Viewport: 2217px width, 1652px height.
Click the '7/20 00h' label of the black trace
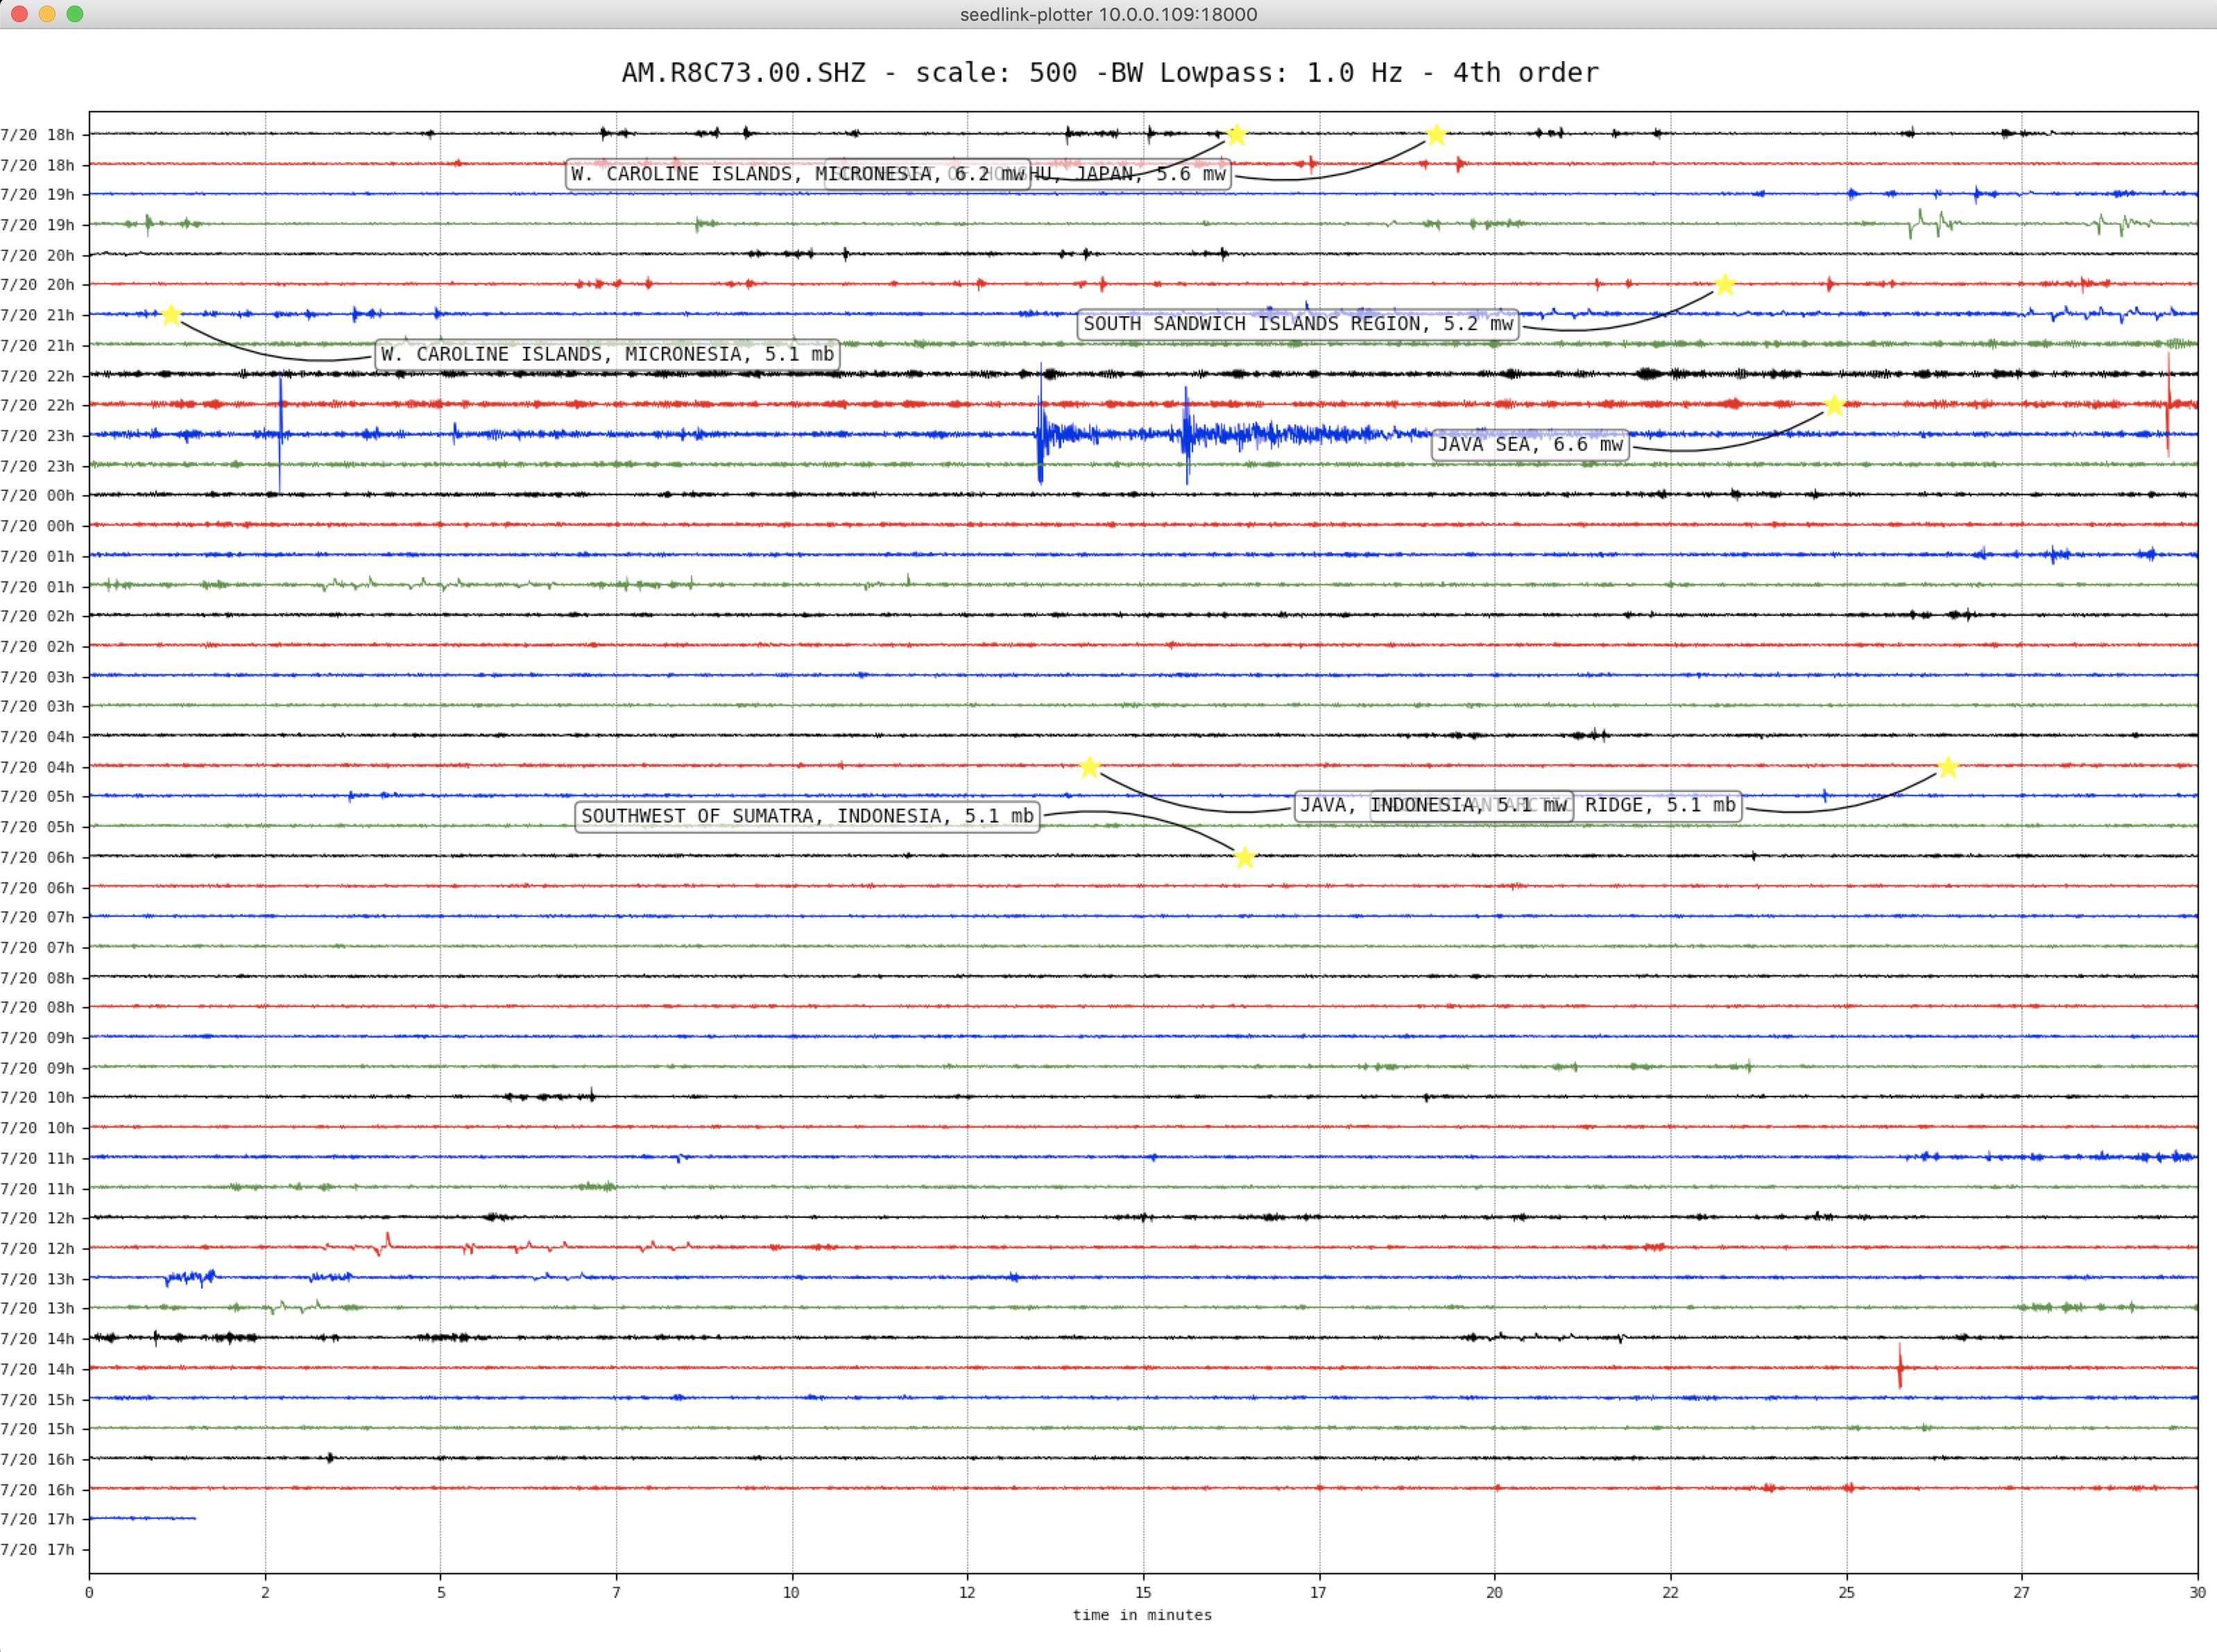point(38,495)
